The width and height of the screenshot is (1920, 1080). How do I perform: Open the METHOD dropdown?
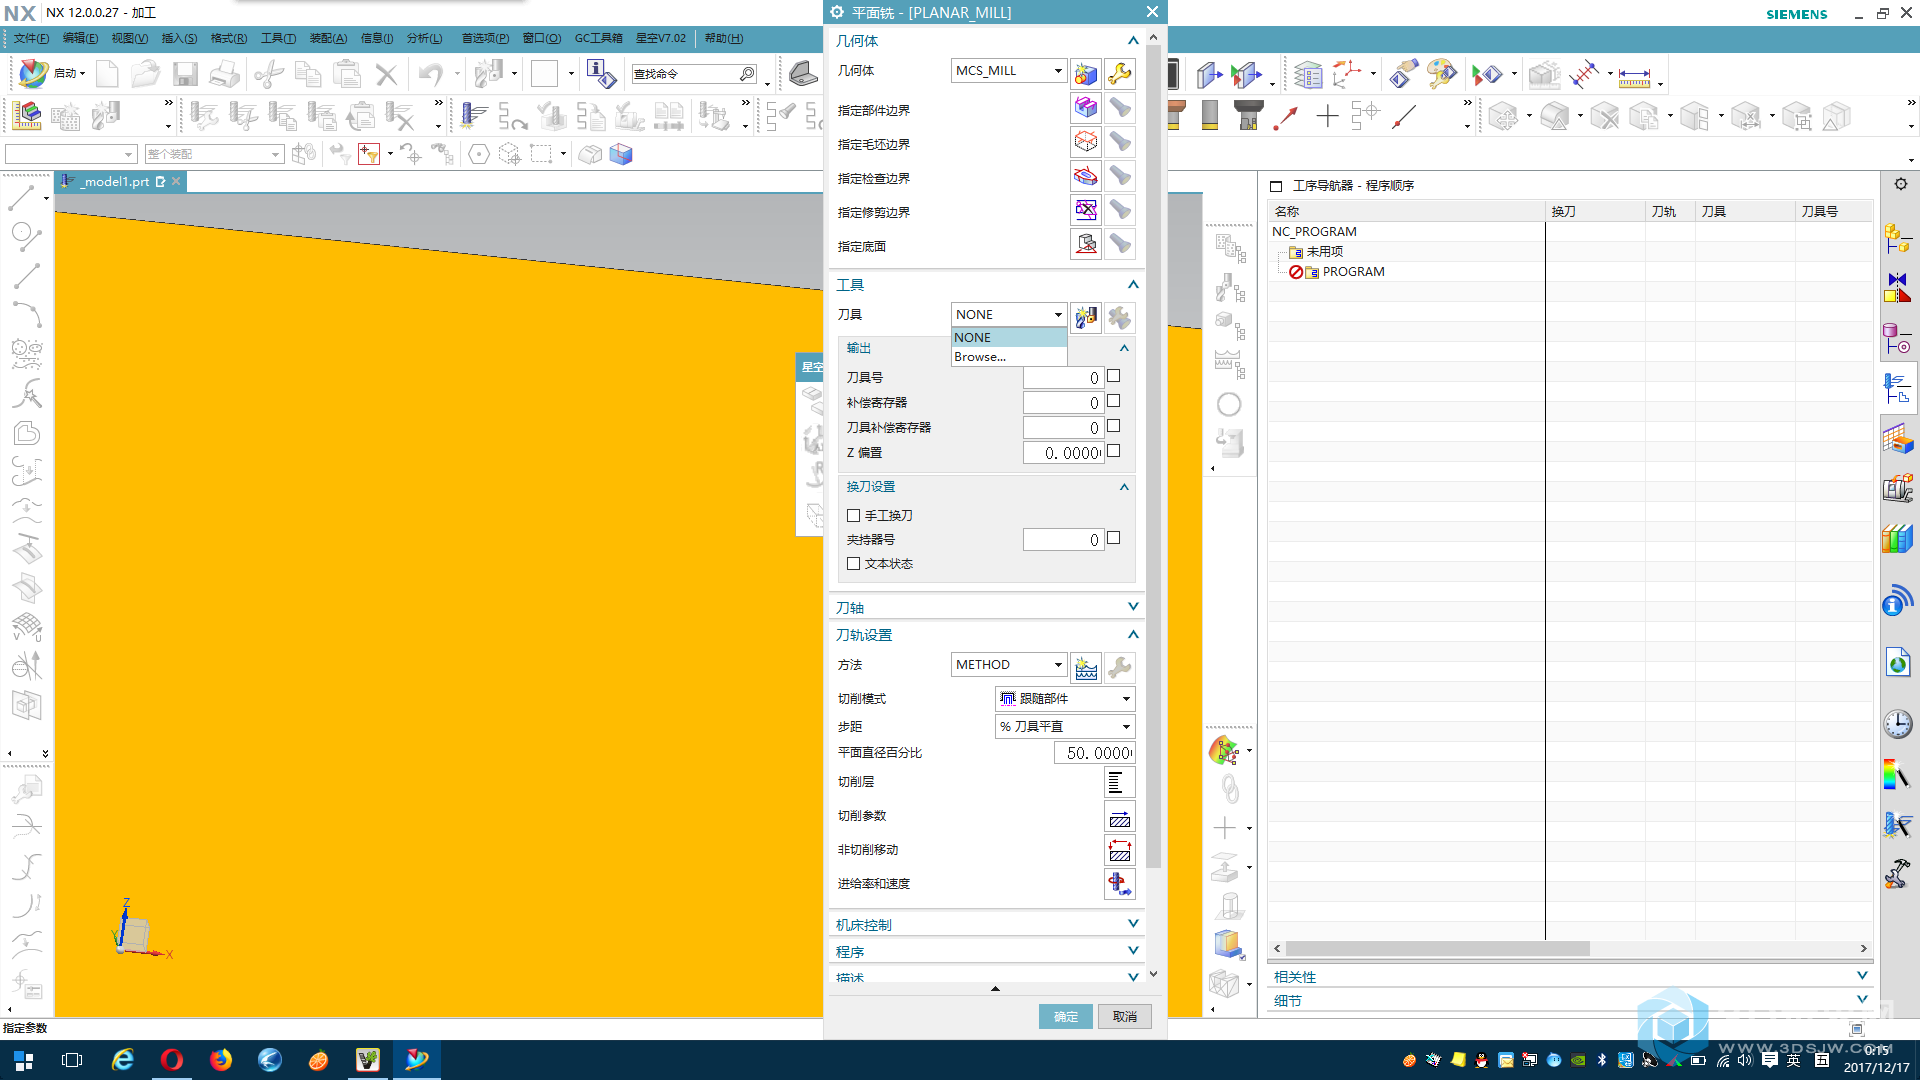1009,664
